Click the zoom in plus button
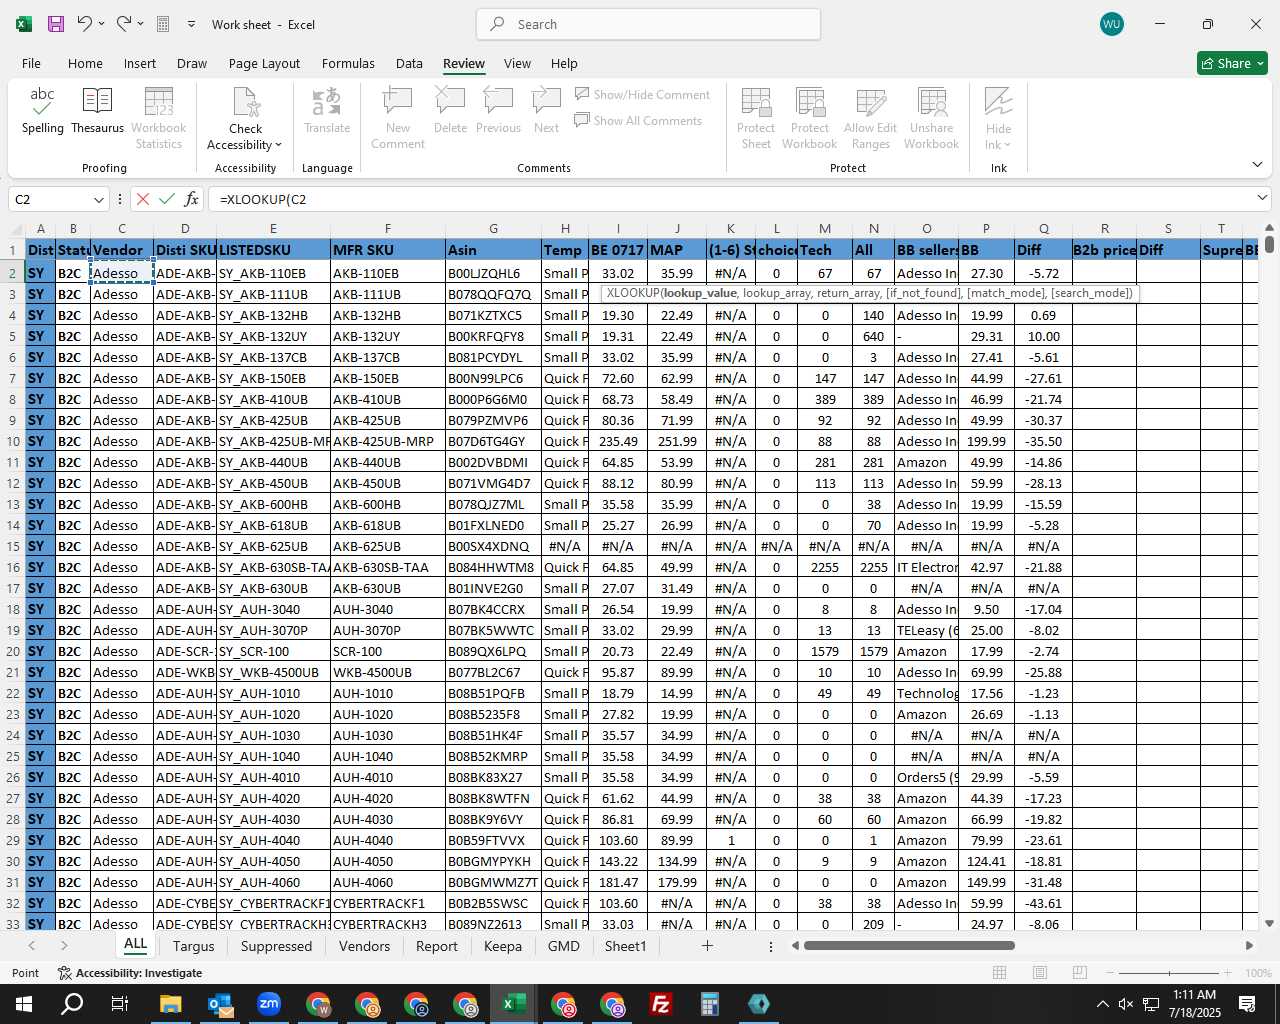 1227,973
